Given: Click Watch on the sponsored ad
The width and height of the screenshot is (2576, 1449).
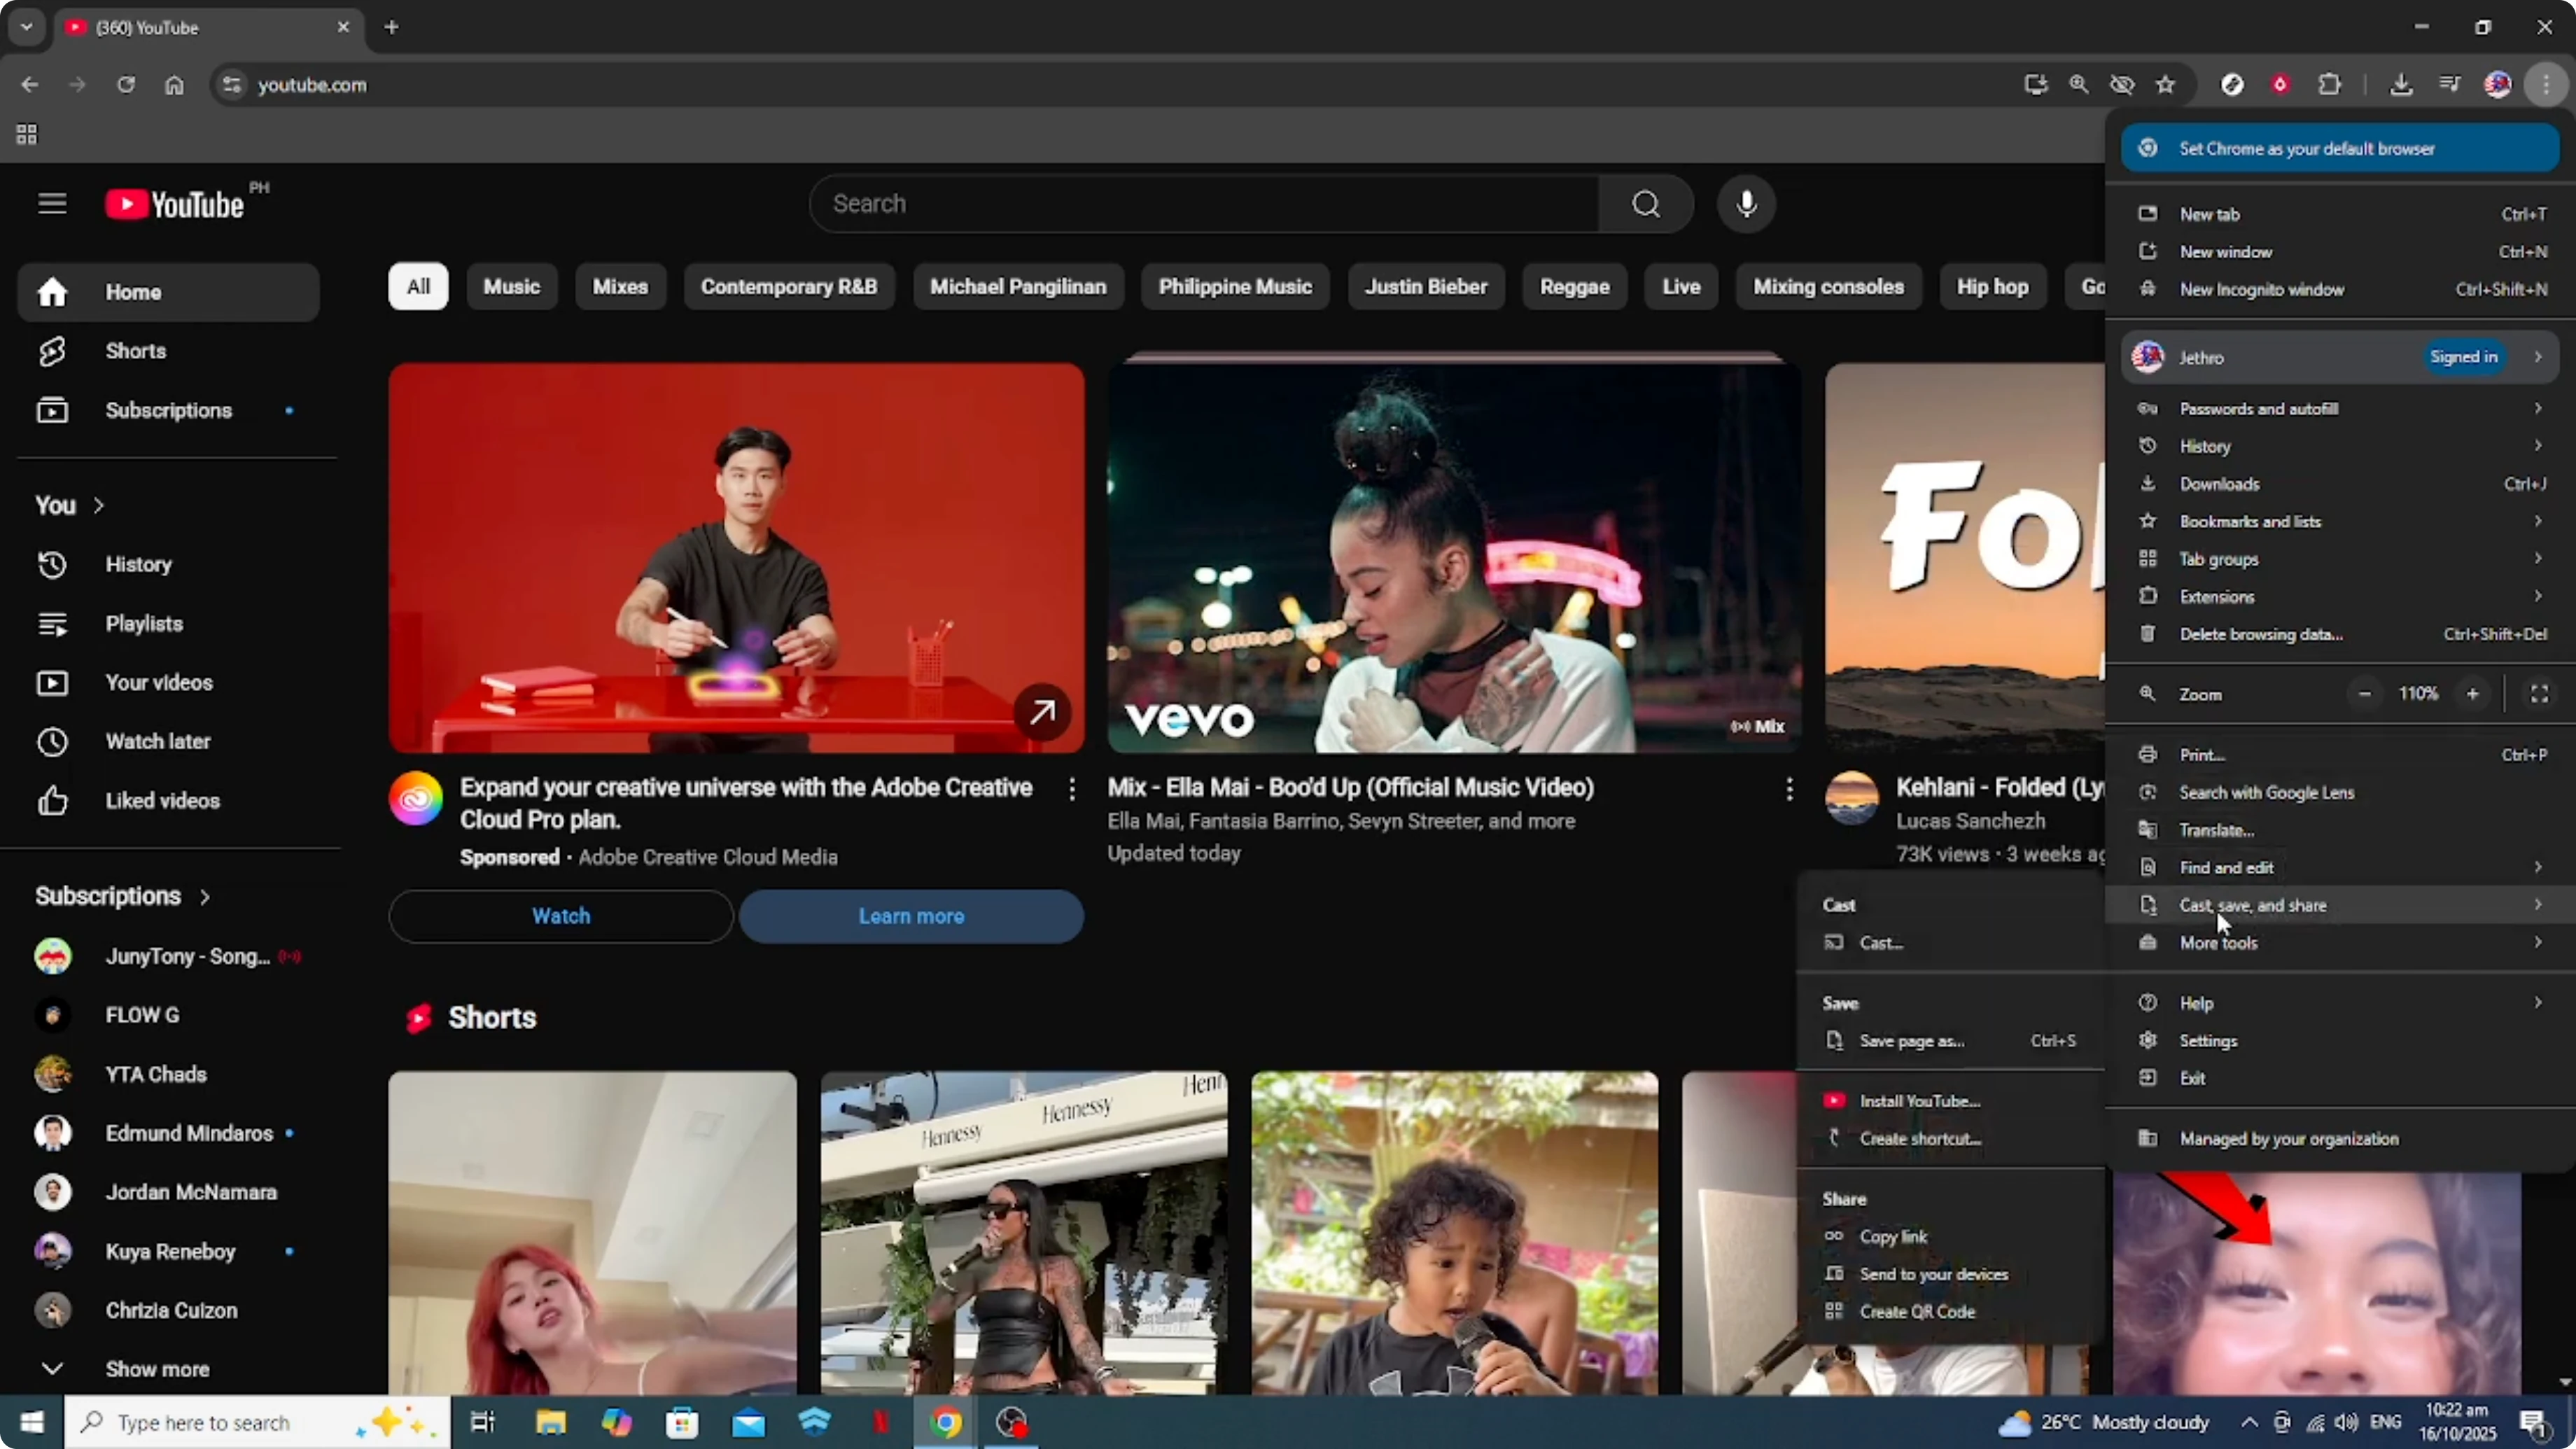Looking at the screenshot, I should [x=560, y=916].
